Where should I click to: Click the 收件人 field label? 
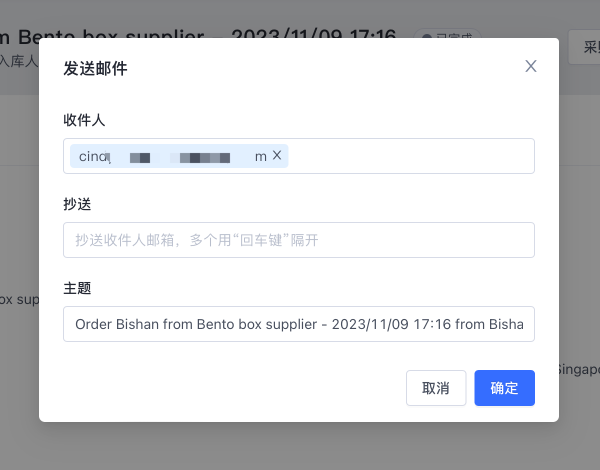coord(84,120)
